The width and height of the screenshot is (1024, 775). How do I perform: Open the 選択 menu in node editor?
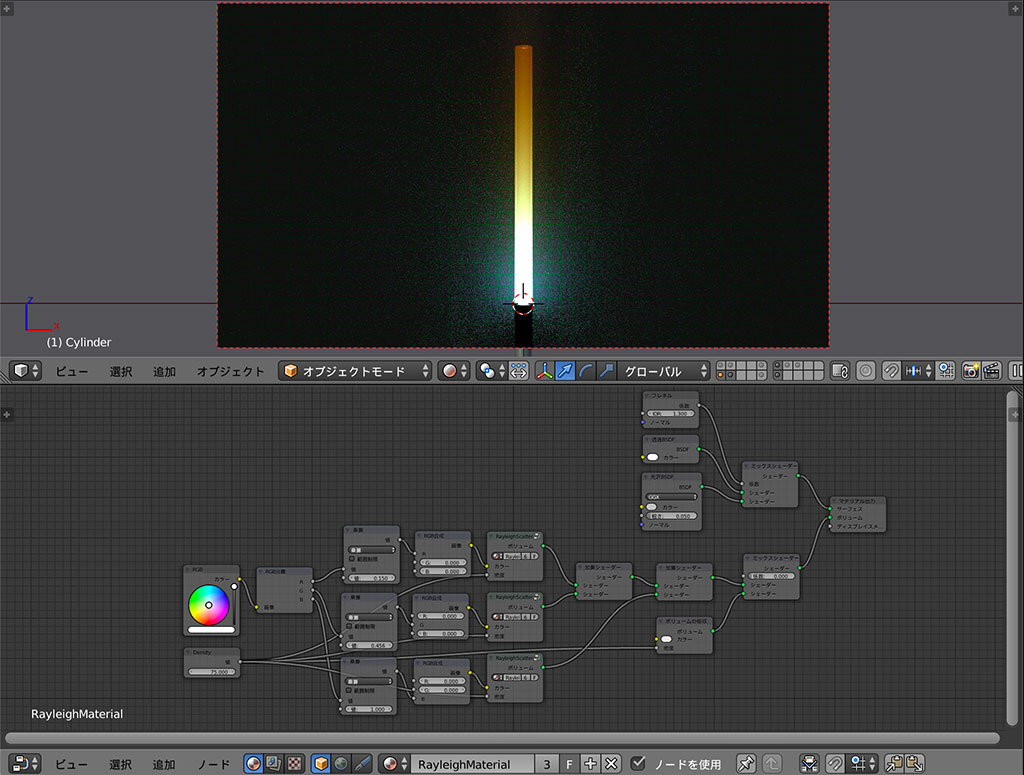click(x=121, y=764)
